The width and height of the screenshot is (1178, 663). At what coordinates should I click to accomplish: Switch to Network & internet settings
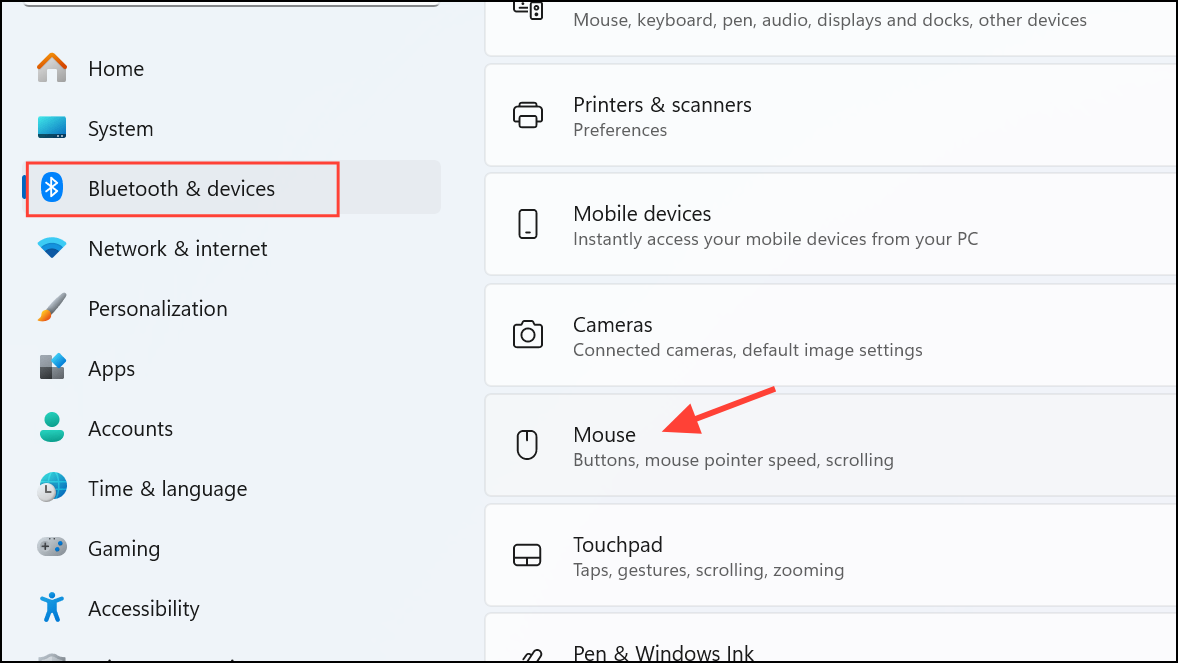click(x=177, y=248)
